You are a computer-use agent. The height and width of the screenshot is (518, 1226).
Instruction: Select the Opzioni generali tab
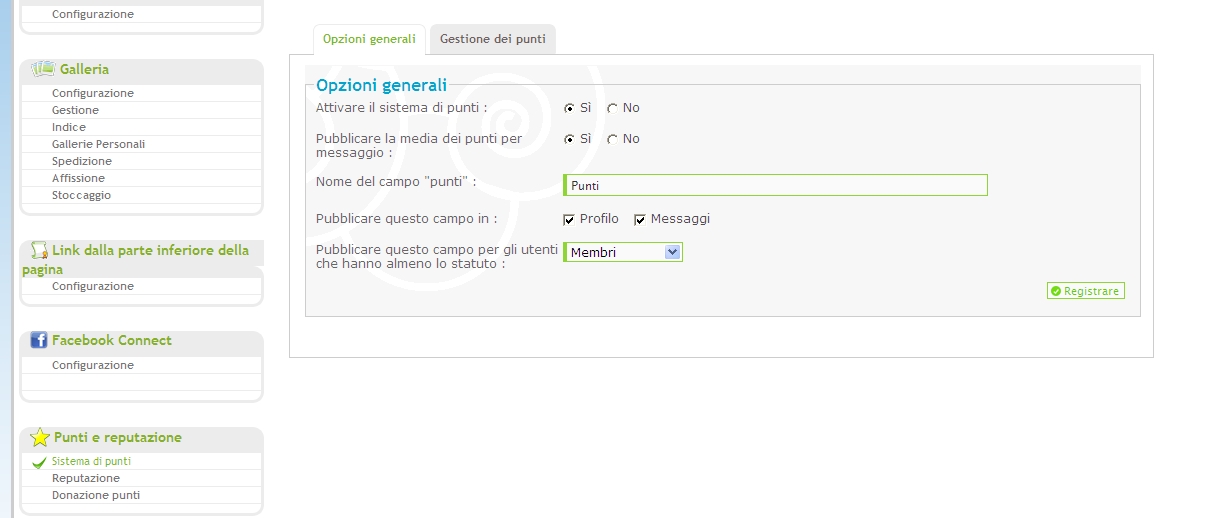coord(369,39)
